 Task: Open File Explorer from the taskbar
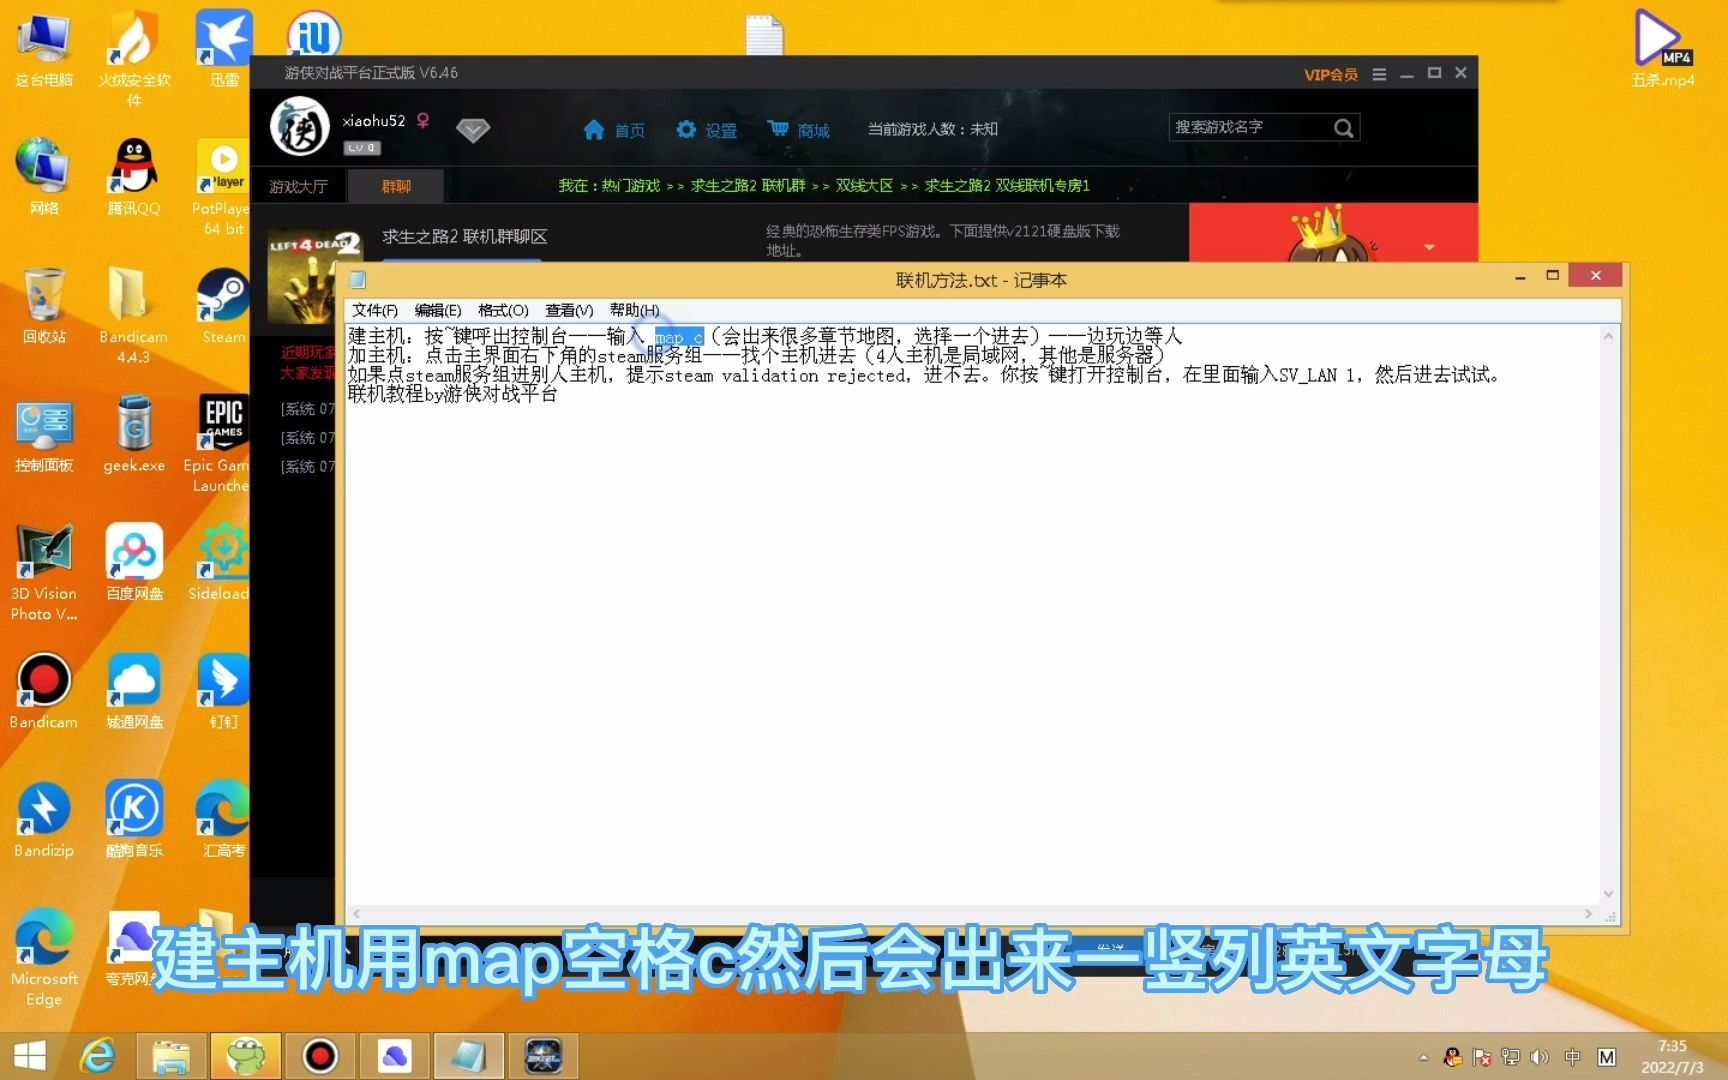(x=171, y=1056)
